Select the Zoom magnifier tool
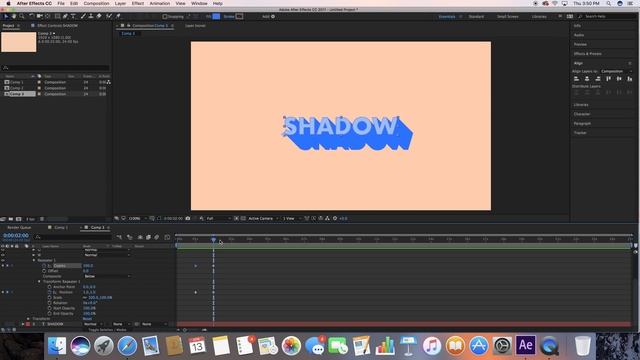Viewport: 640px width, 360px height. pyautogui.click(x=22, y=16)
